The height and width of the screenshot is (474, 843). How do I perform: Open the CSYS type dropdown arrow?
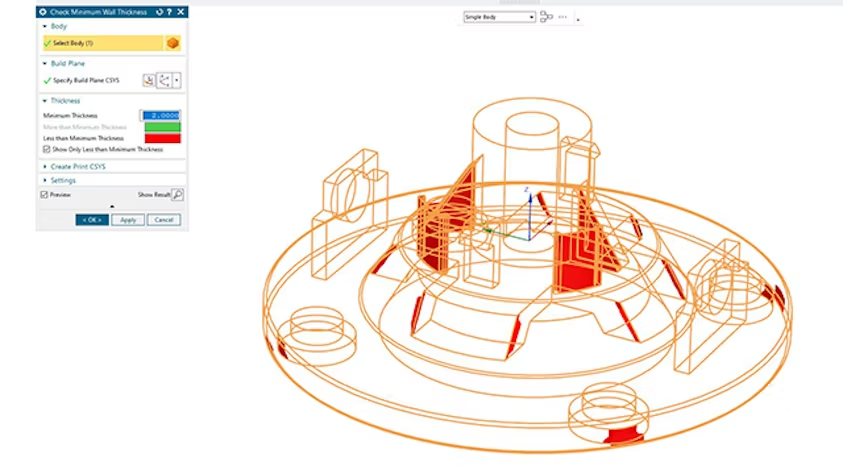point(177,80)
